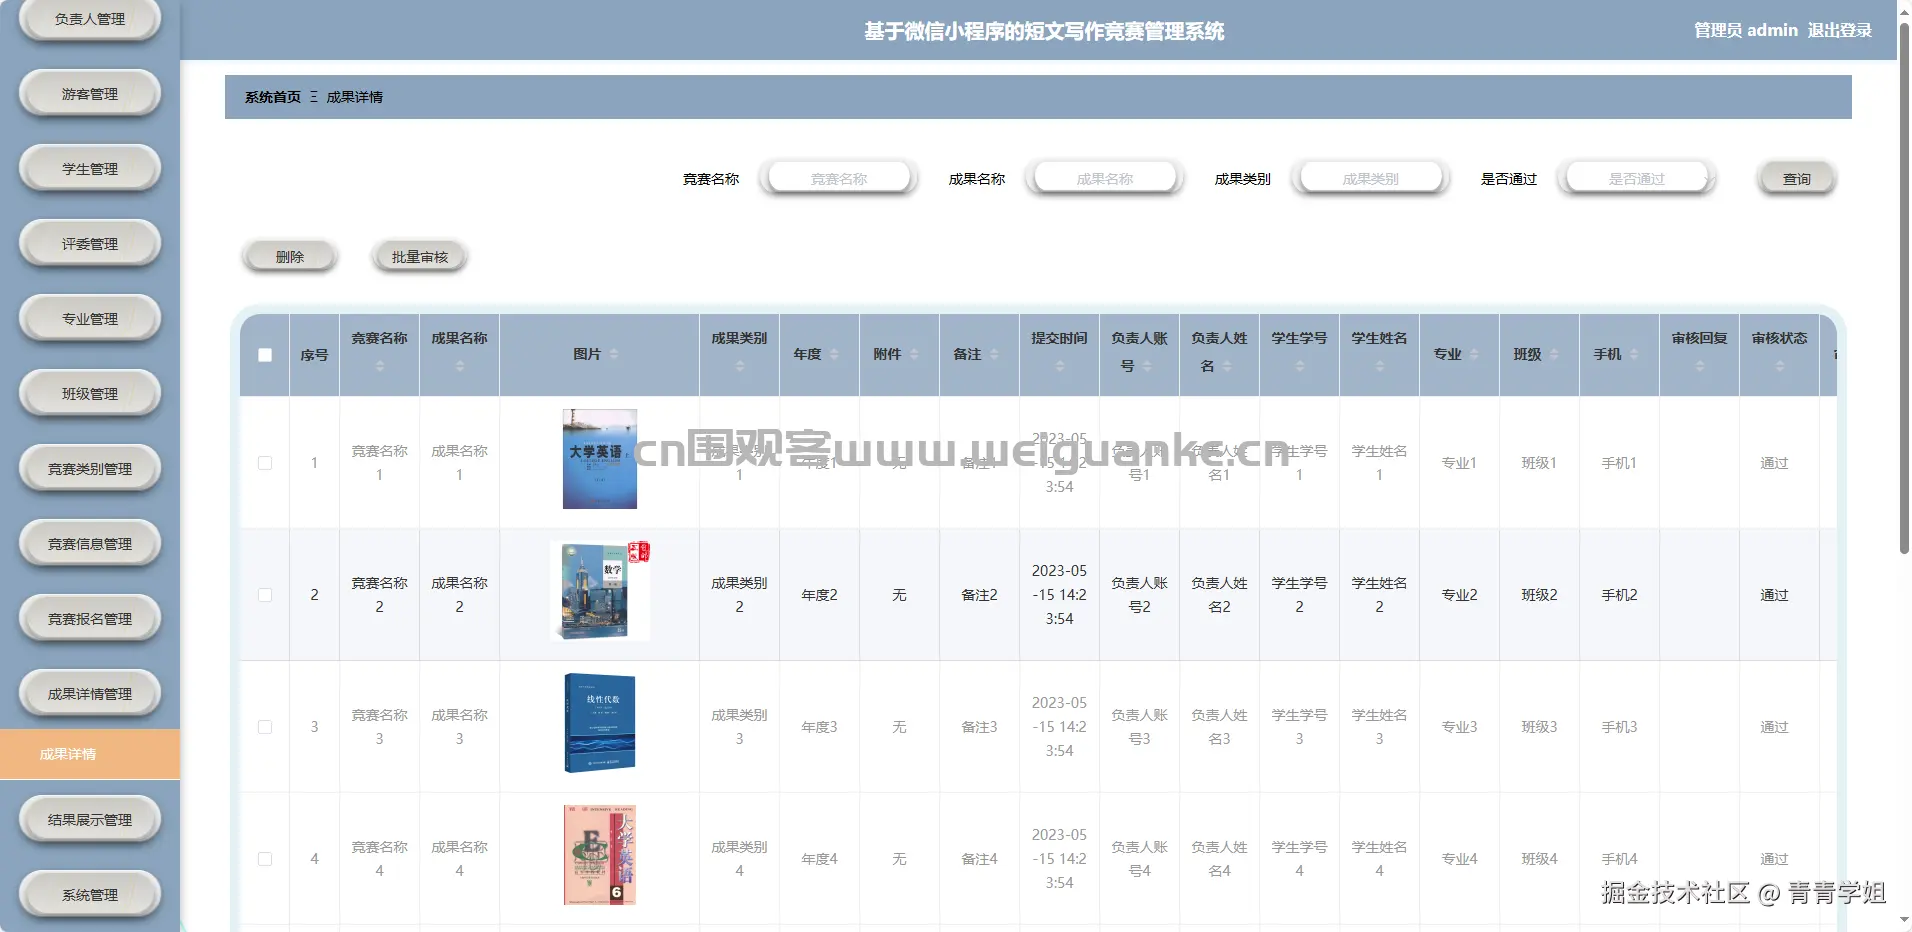
Task: Focus the 竞赛名称 search field
Action: [x=839, y=178]
